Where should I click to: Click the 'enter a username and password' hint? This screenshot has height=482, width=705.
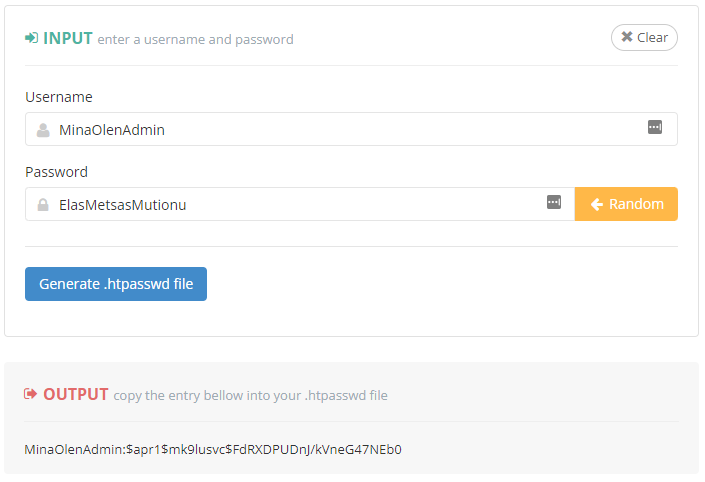point(196,40)
